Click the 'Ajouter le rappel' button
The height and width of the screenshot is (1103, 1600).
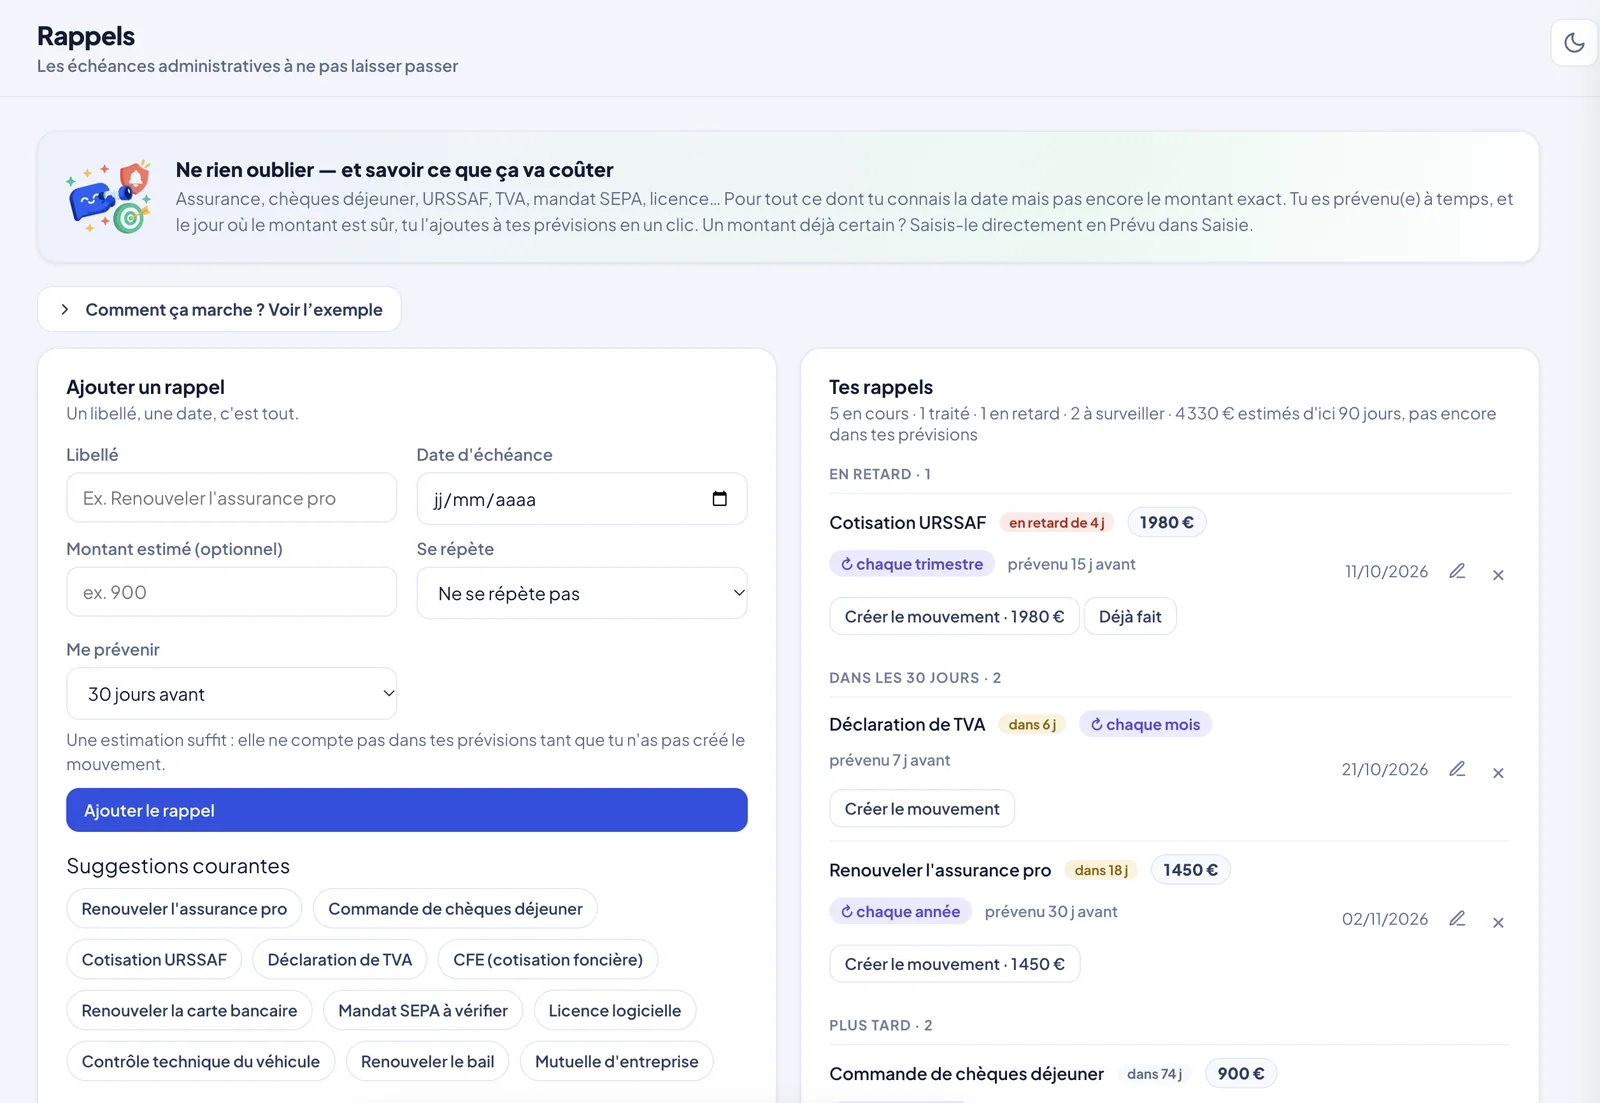[407, 810]
